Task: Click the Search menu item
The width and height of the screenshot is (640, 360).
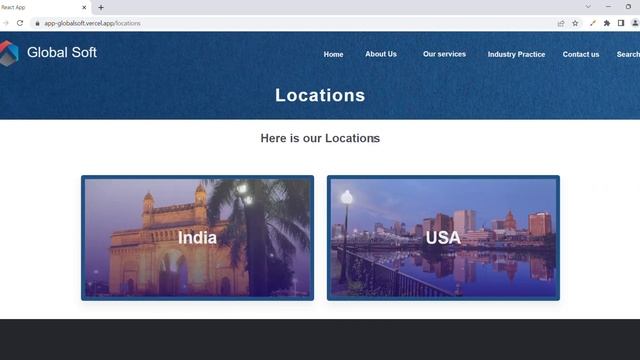Action: tap(628, 54)
